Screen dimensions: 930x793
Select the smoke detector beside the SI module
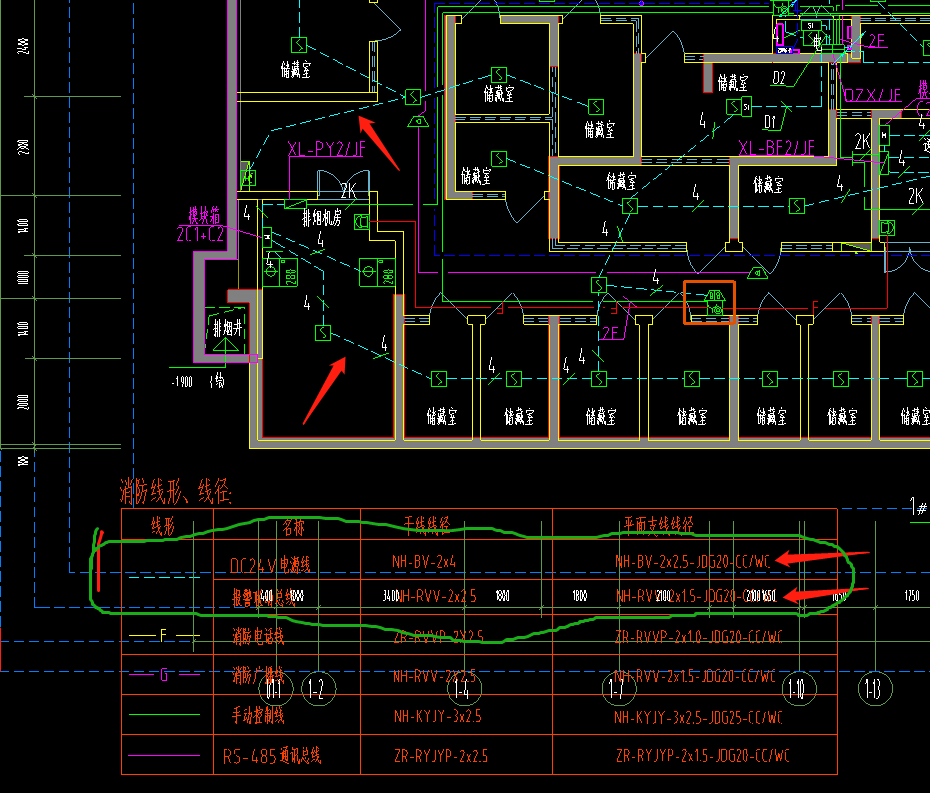tap(734, 107)
